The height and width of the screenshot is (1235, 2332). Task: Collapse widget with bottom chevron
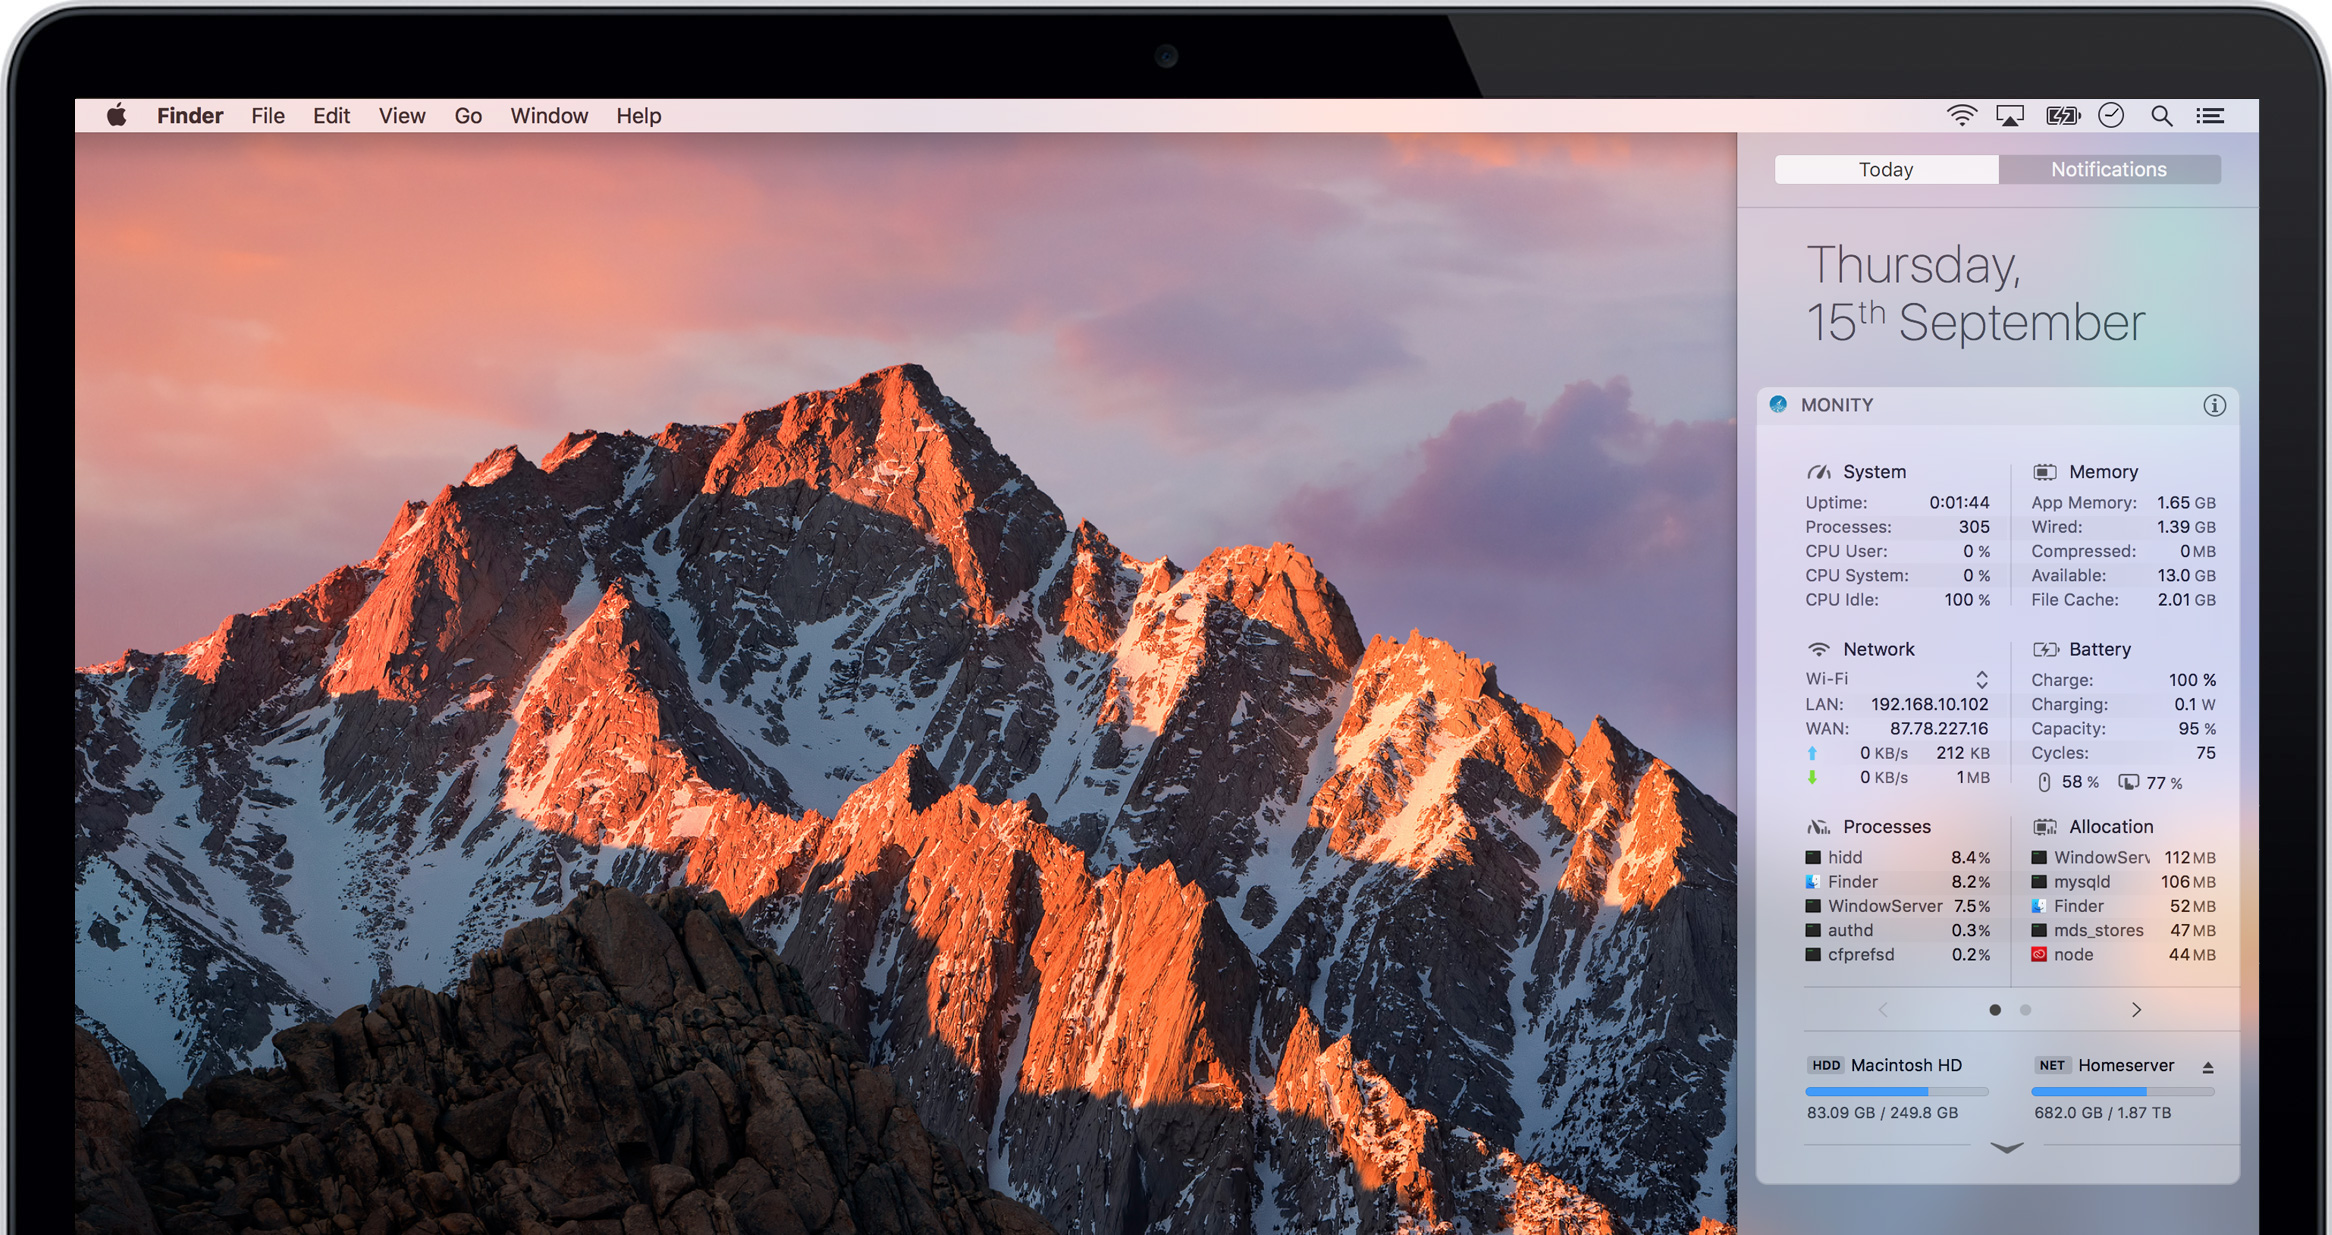click(x=2006, y=1147)
